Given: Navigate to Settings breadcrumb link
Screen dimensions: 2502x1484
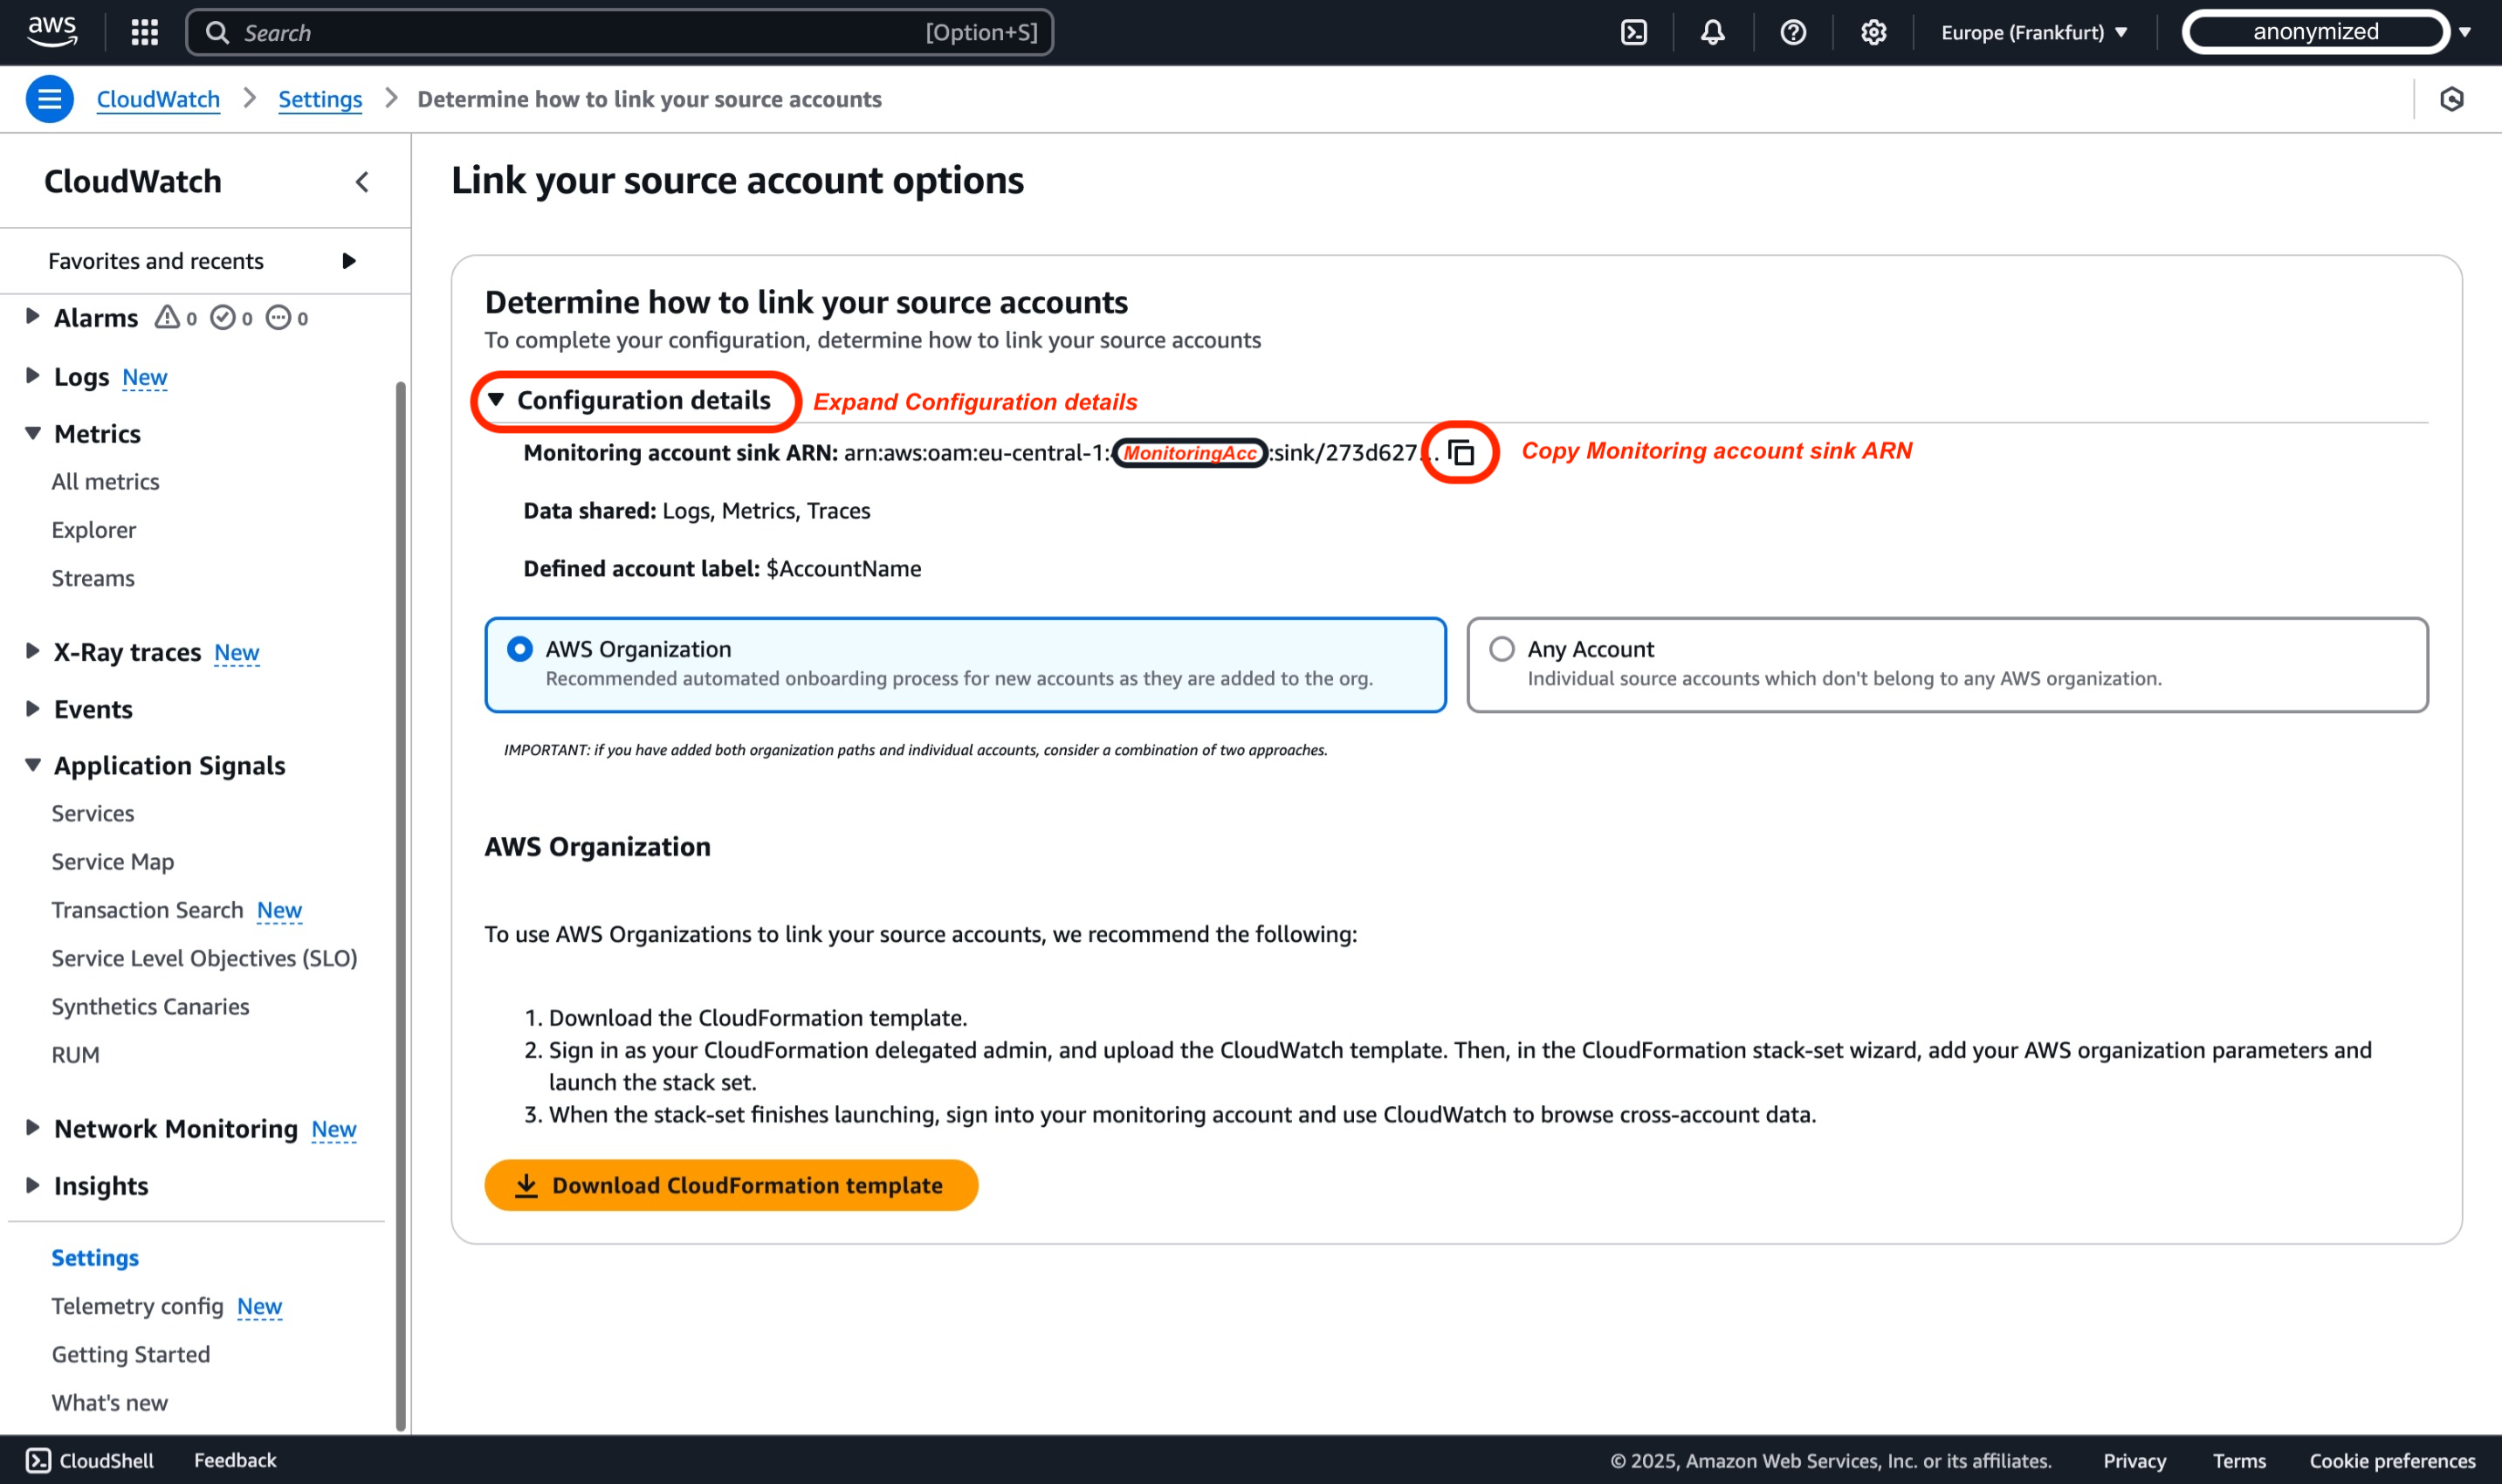Looking at the screenshot, I should tap(320, 99).
